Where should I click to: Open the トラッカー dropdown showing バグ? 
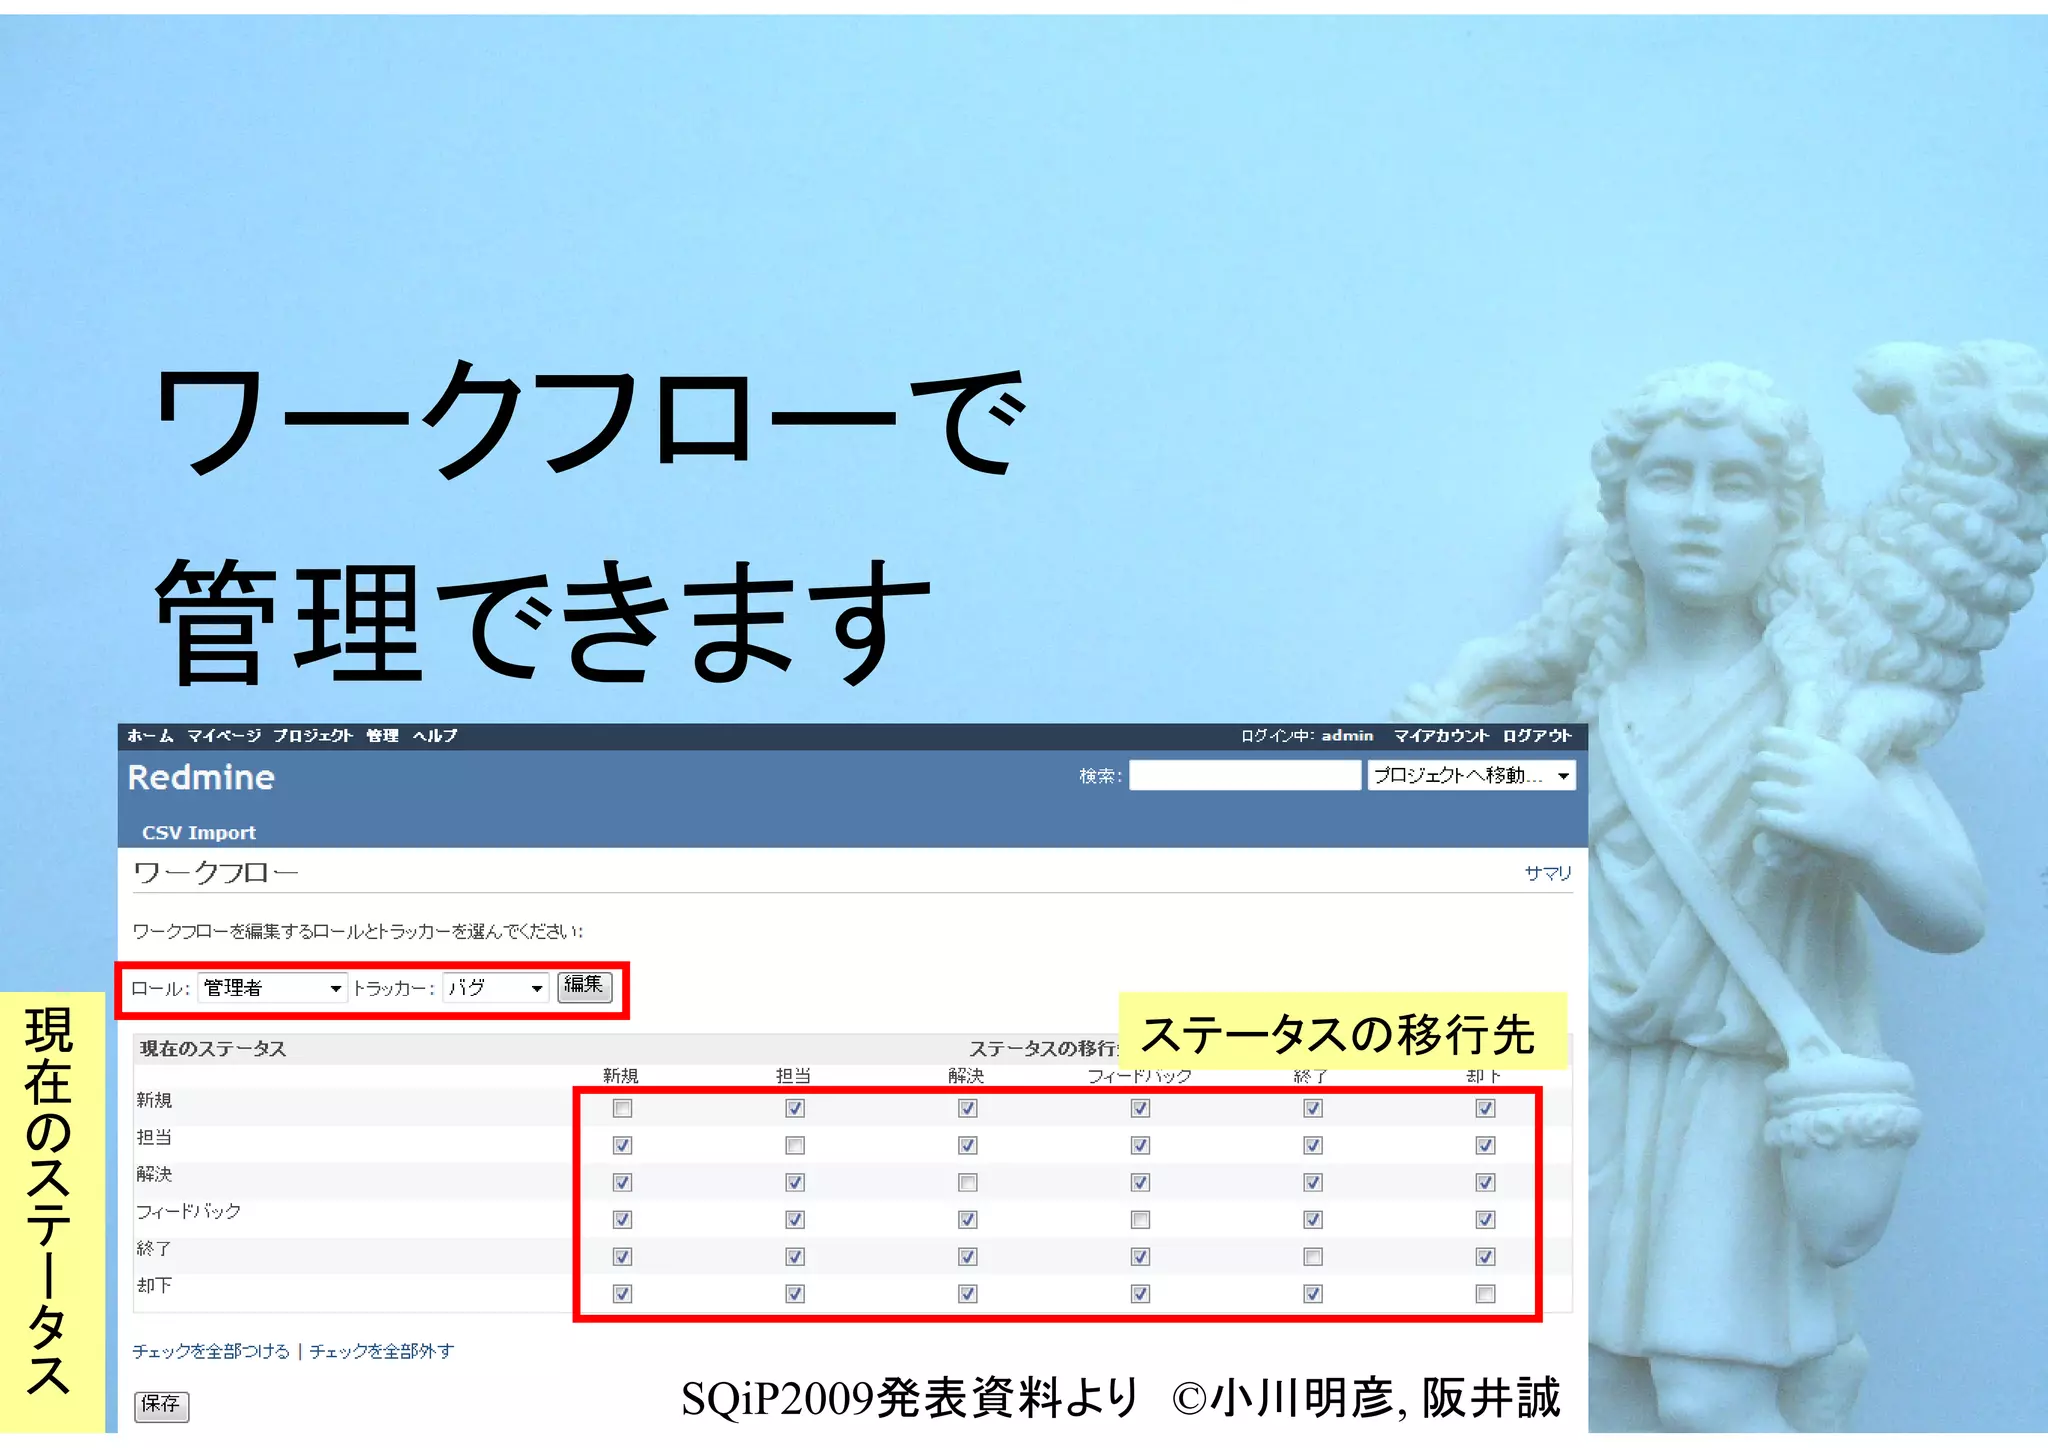(495, 988)
